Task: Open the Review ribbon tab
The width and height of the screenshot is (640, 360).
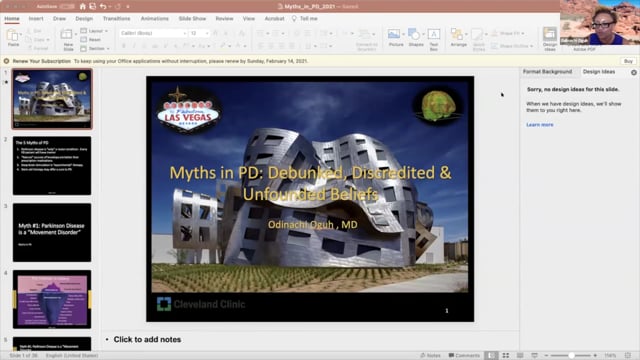Action: tap(224, 19)
